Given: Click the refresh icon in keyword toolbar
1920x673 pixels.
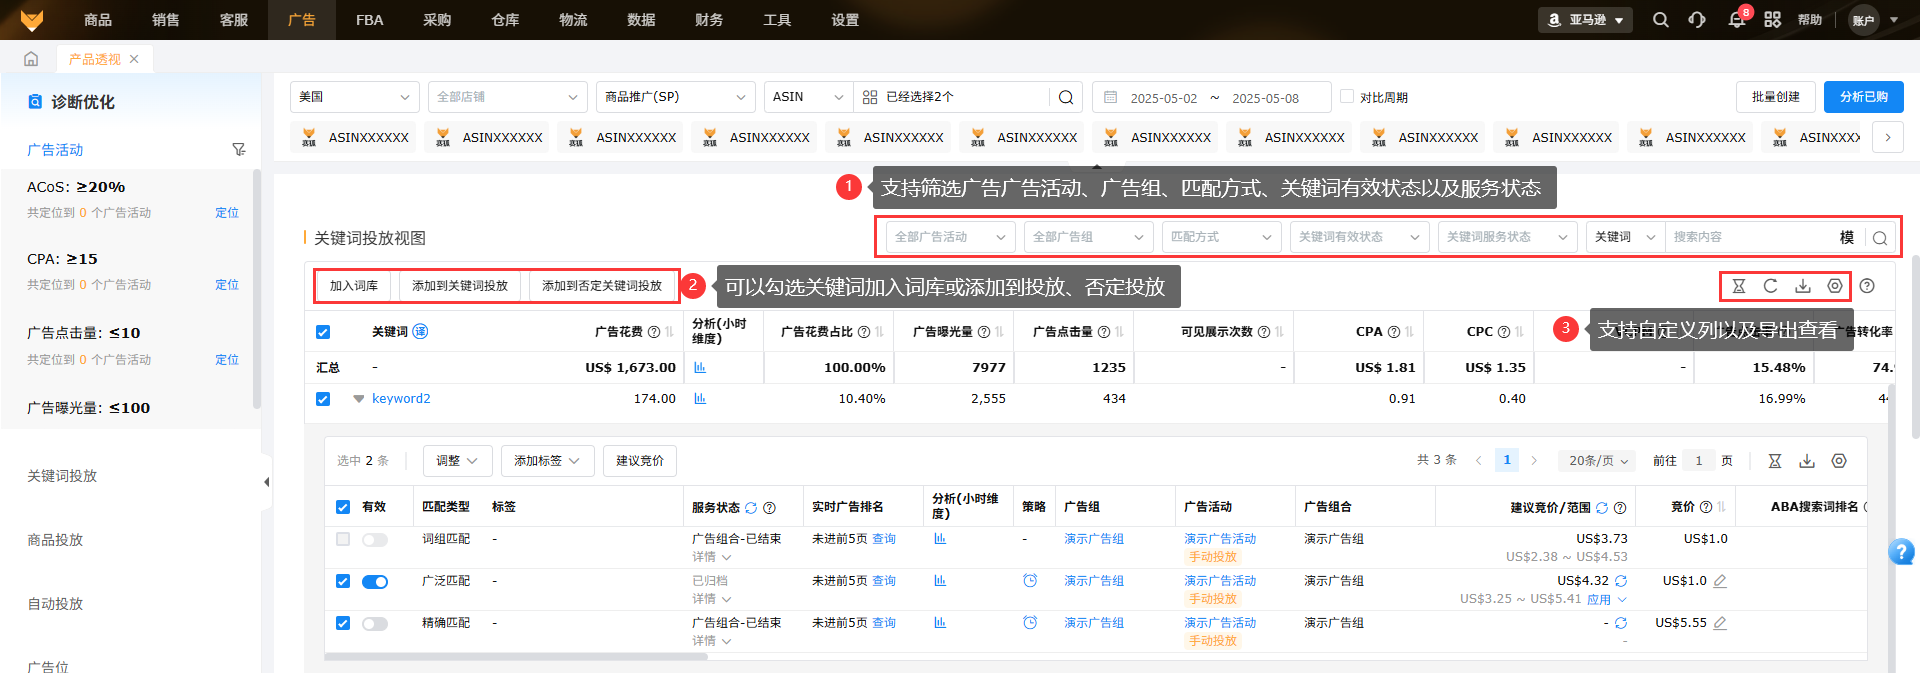Looking at the screenshot, I should [1770, 286].
